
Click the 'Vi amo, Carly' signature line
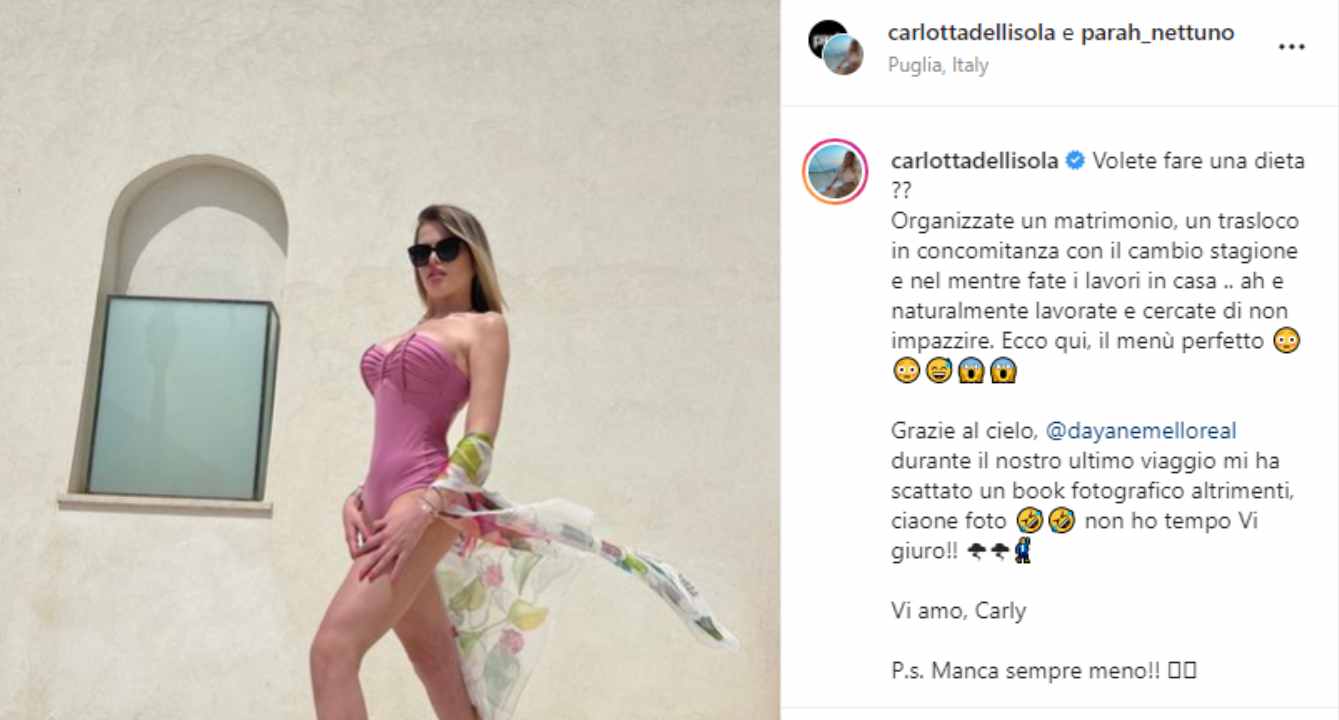click(x=958, y=611)
